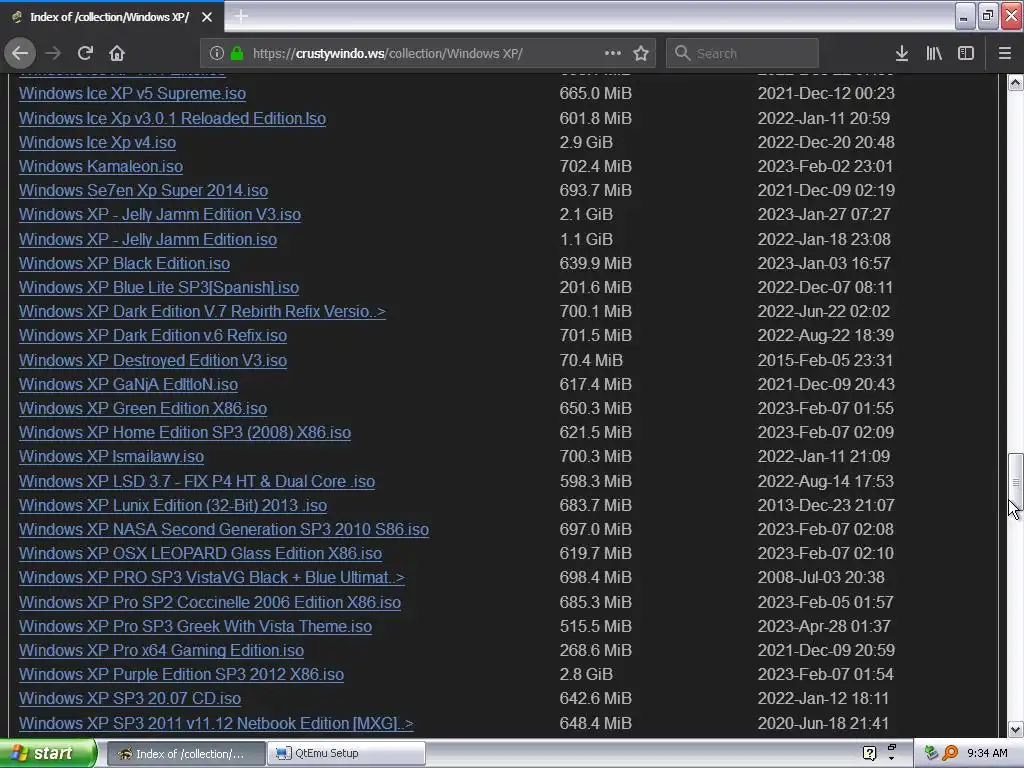Screen dimensions: 1024x768
Task: Open the library icon
Action: (934, 53)
